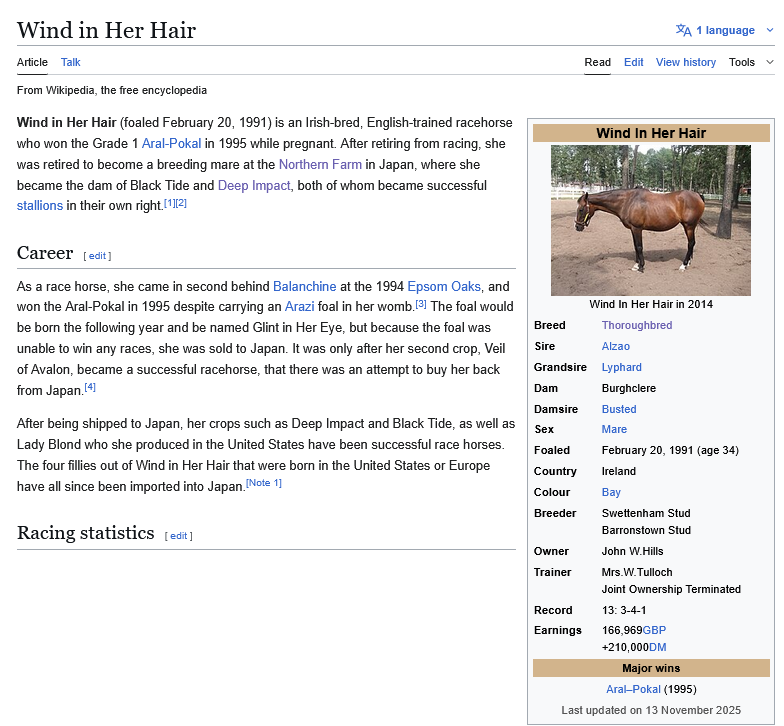Follow the DM currency link
Viewport: 784px width, 726px height.
coord(658,647)
